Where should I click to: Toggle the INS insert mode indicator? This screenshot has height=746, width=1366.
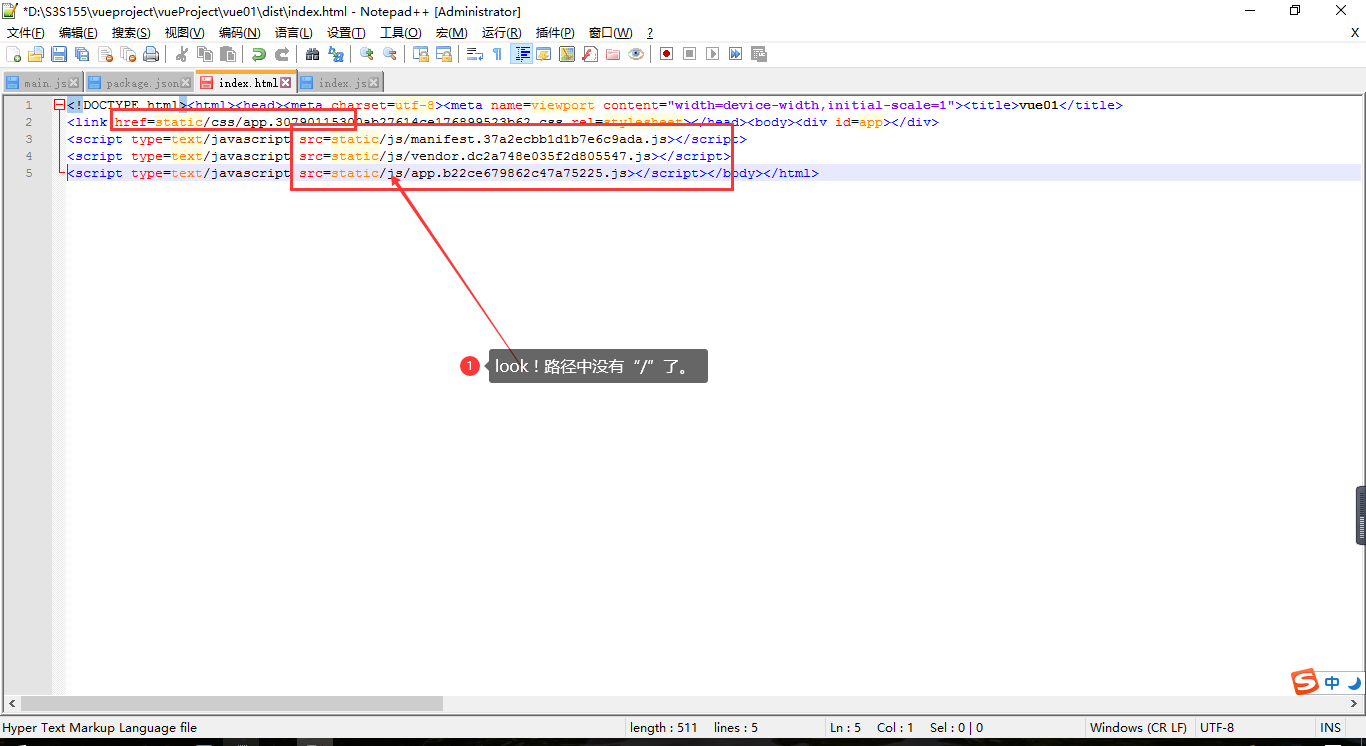[1330, 728]
